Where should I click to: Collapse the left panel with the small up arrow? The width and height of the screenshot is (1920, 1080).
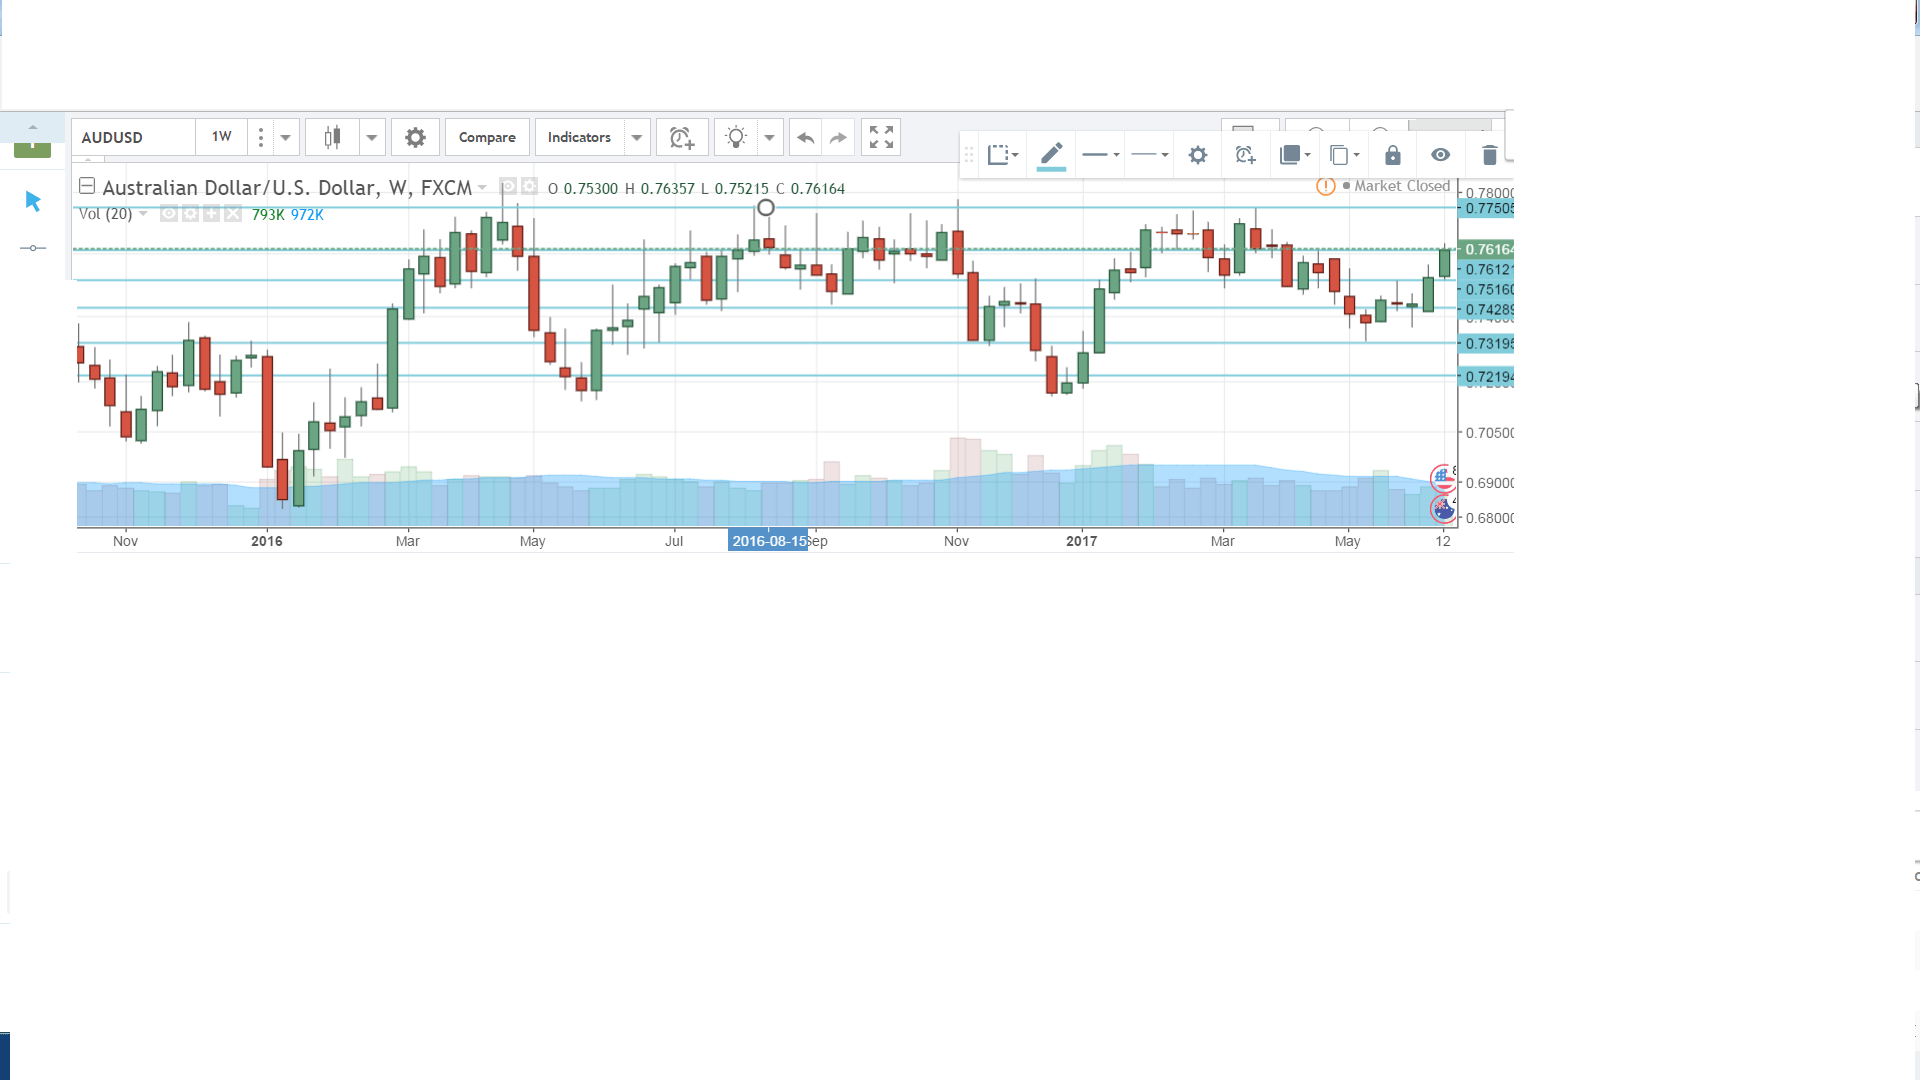point(33,127)
